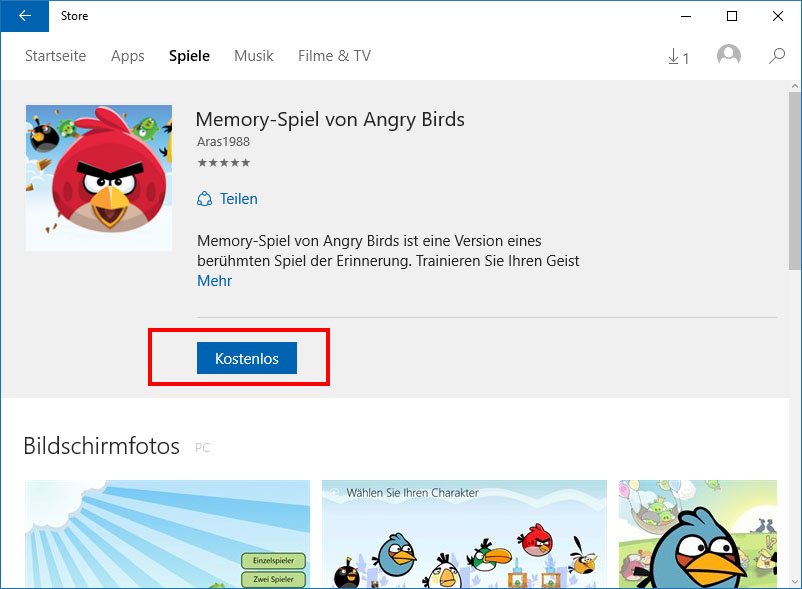This screenshot has width=802, height=589.
Task: Click the five-star rating display
Action: point(224,162)
